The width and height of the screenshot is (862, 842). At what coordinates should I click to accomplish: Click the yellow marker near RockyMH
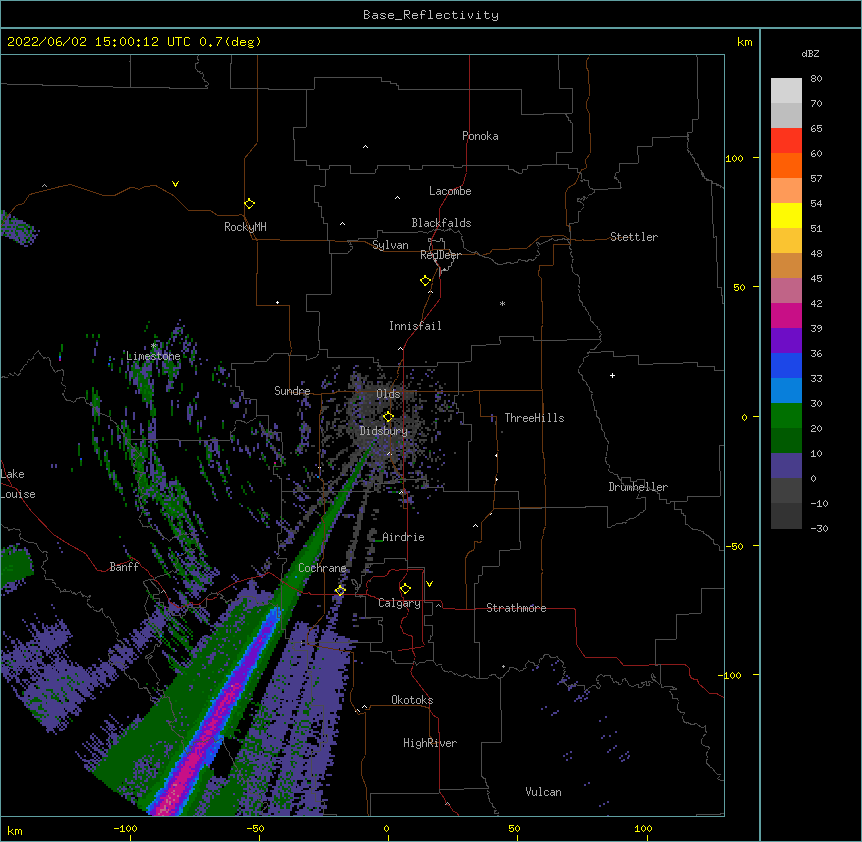click(249, 203)
